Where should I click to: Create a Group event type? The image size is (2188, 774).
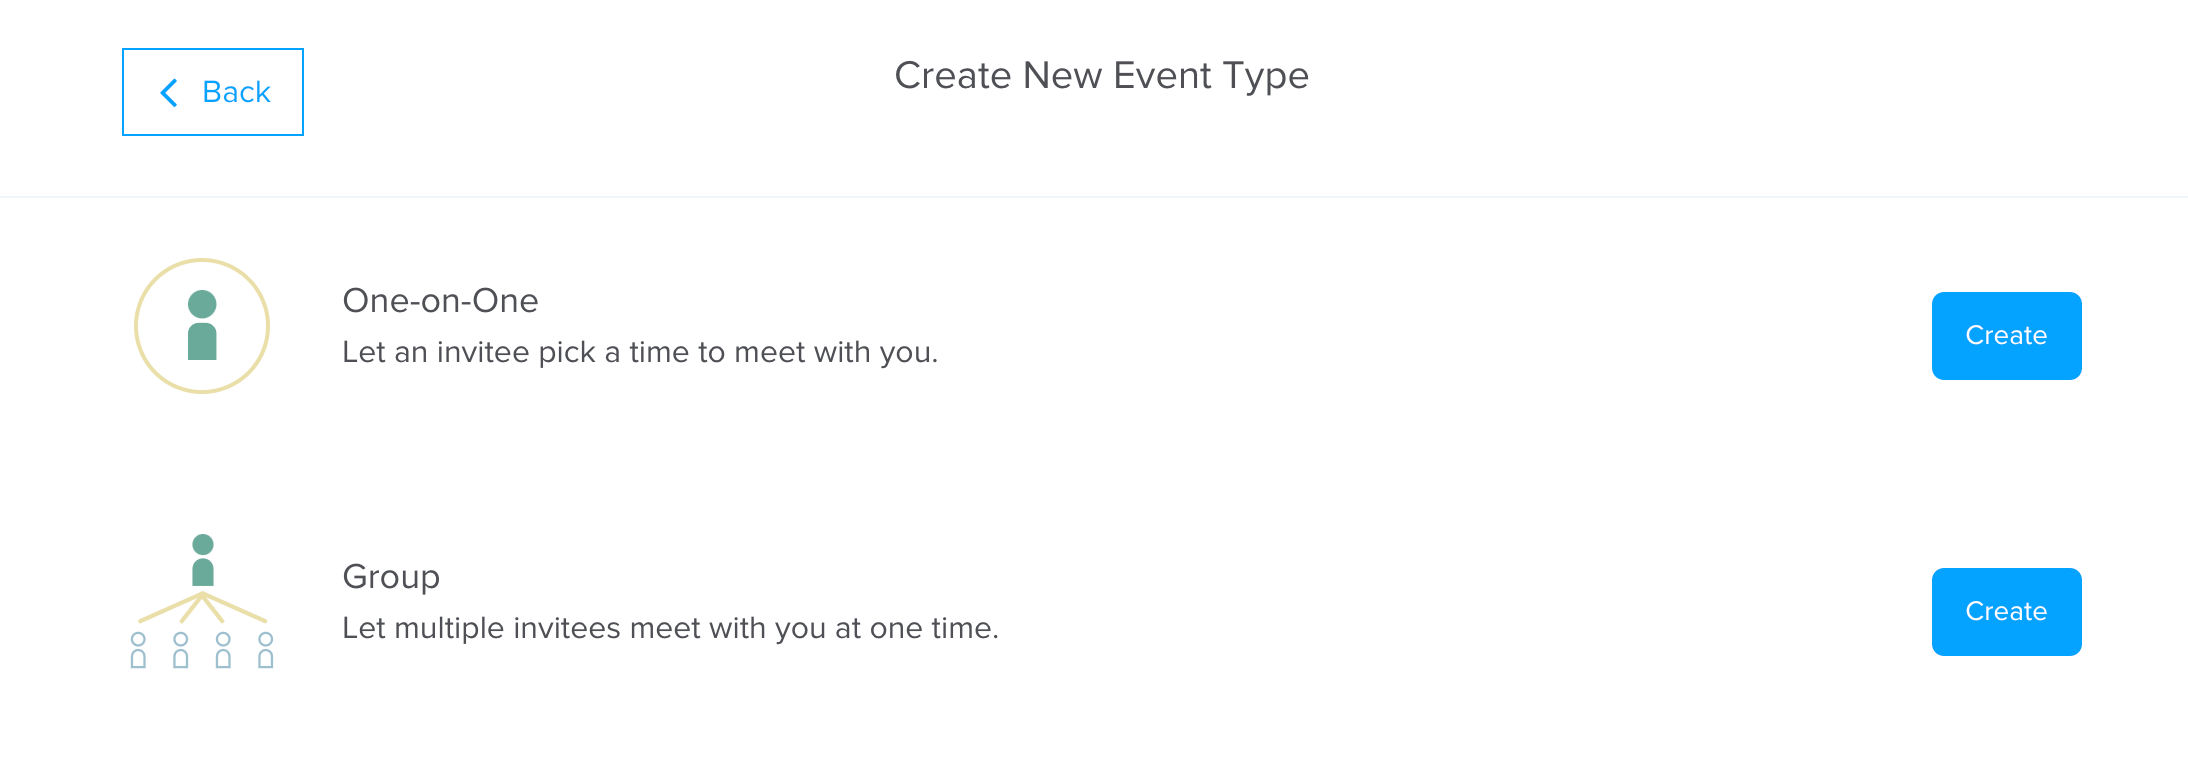click(x=2006, y=612)
